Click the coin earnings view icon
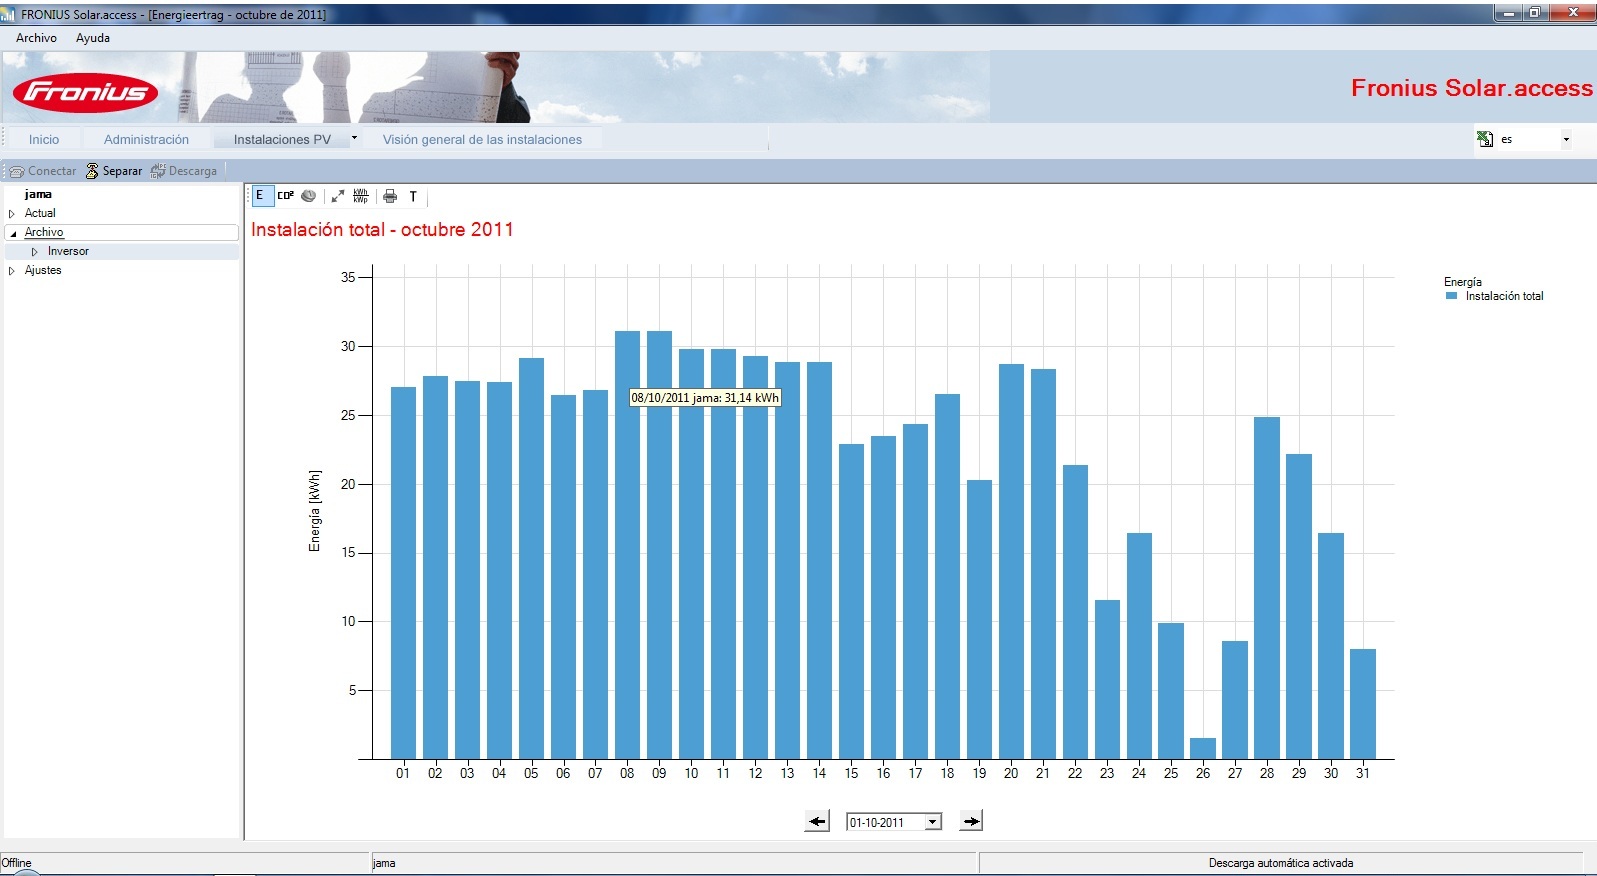The image size is (1597, 876). pyautogui.click(x=309, y=196)
